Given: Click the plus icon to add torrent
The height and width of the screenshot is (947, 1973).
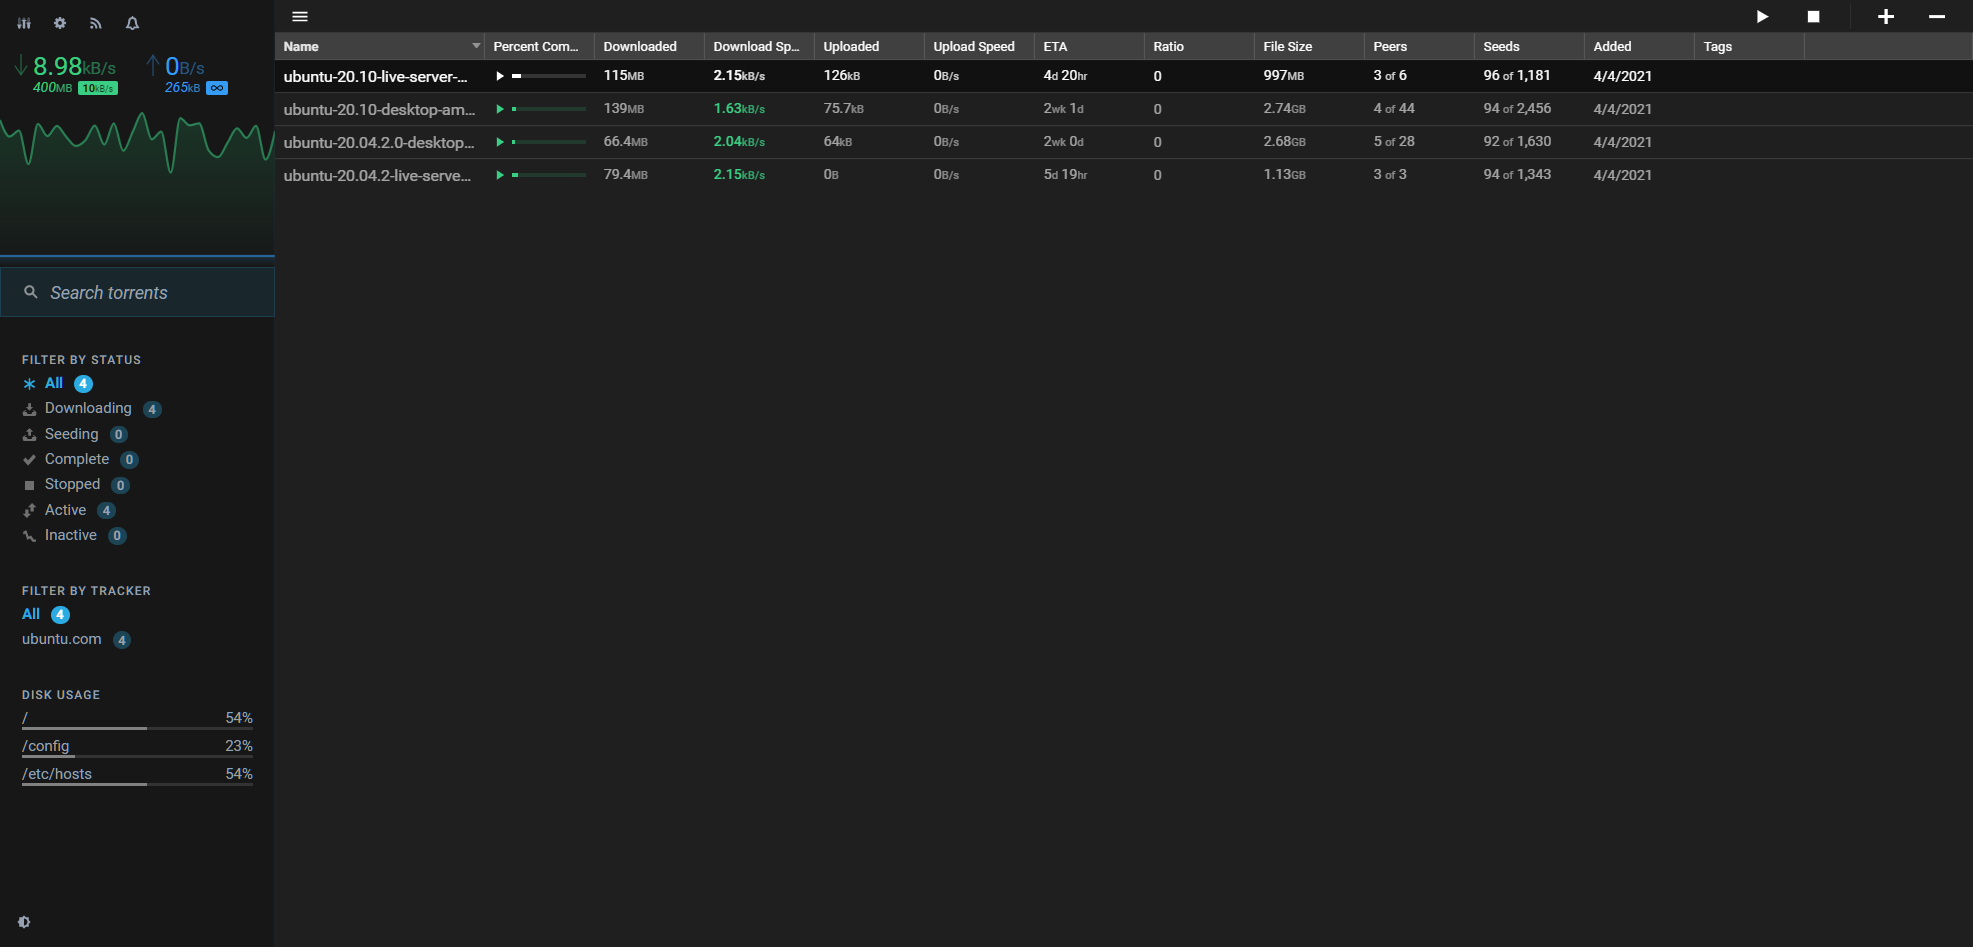Looking at the screenshot, I should click(1885, 17).
